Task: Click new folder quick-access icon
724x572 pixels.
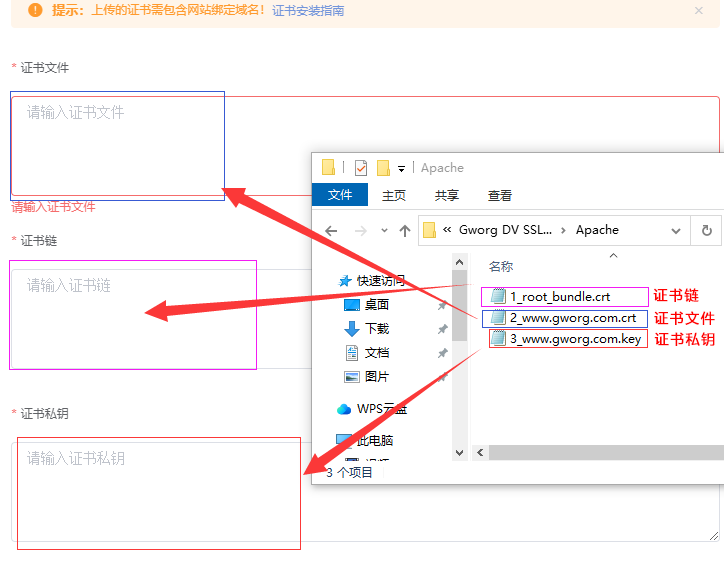Action: coord(383,168)
